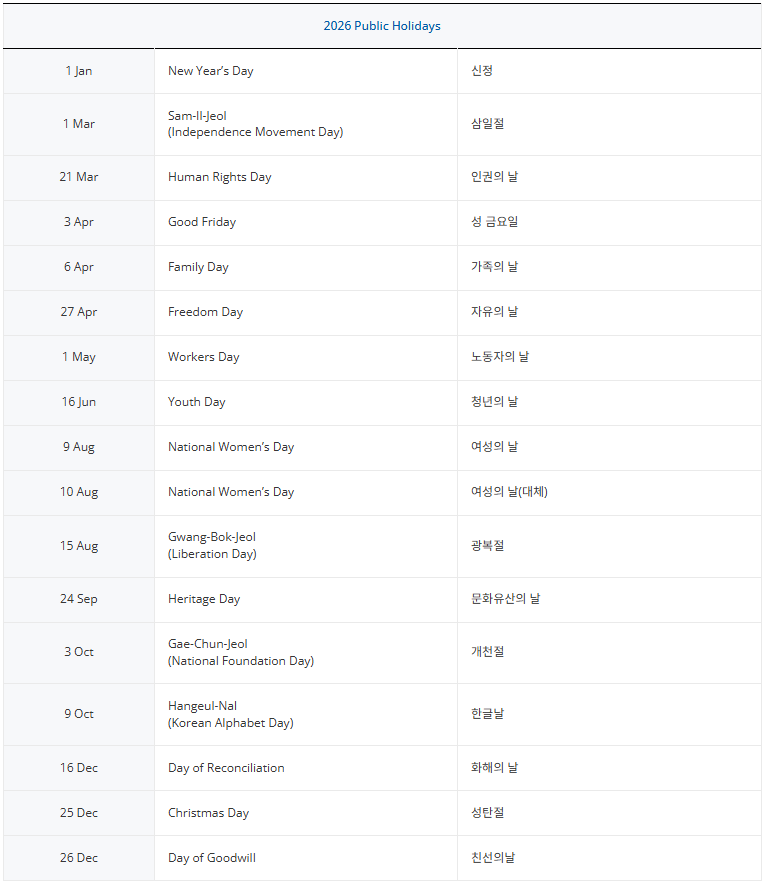Select Gwang-Bok-Jeol Liberation Day entry
The height and width of the screenshot is (884, 764).
[x=212, y=545]
